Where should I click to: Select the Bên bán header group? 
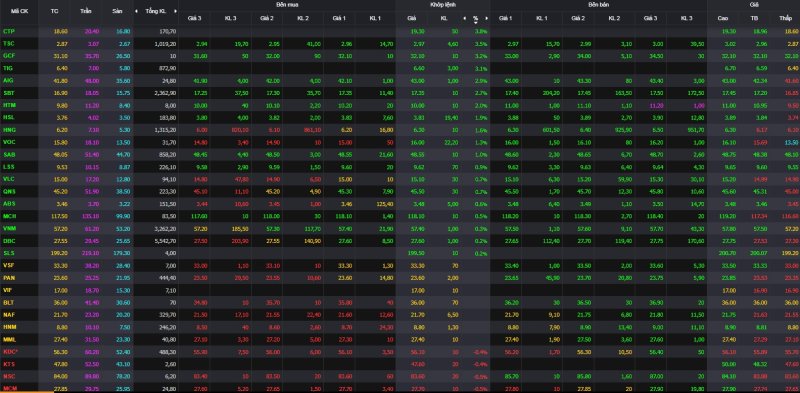pos(598,4)
